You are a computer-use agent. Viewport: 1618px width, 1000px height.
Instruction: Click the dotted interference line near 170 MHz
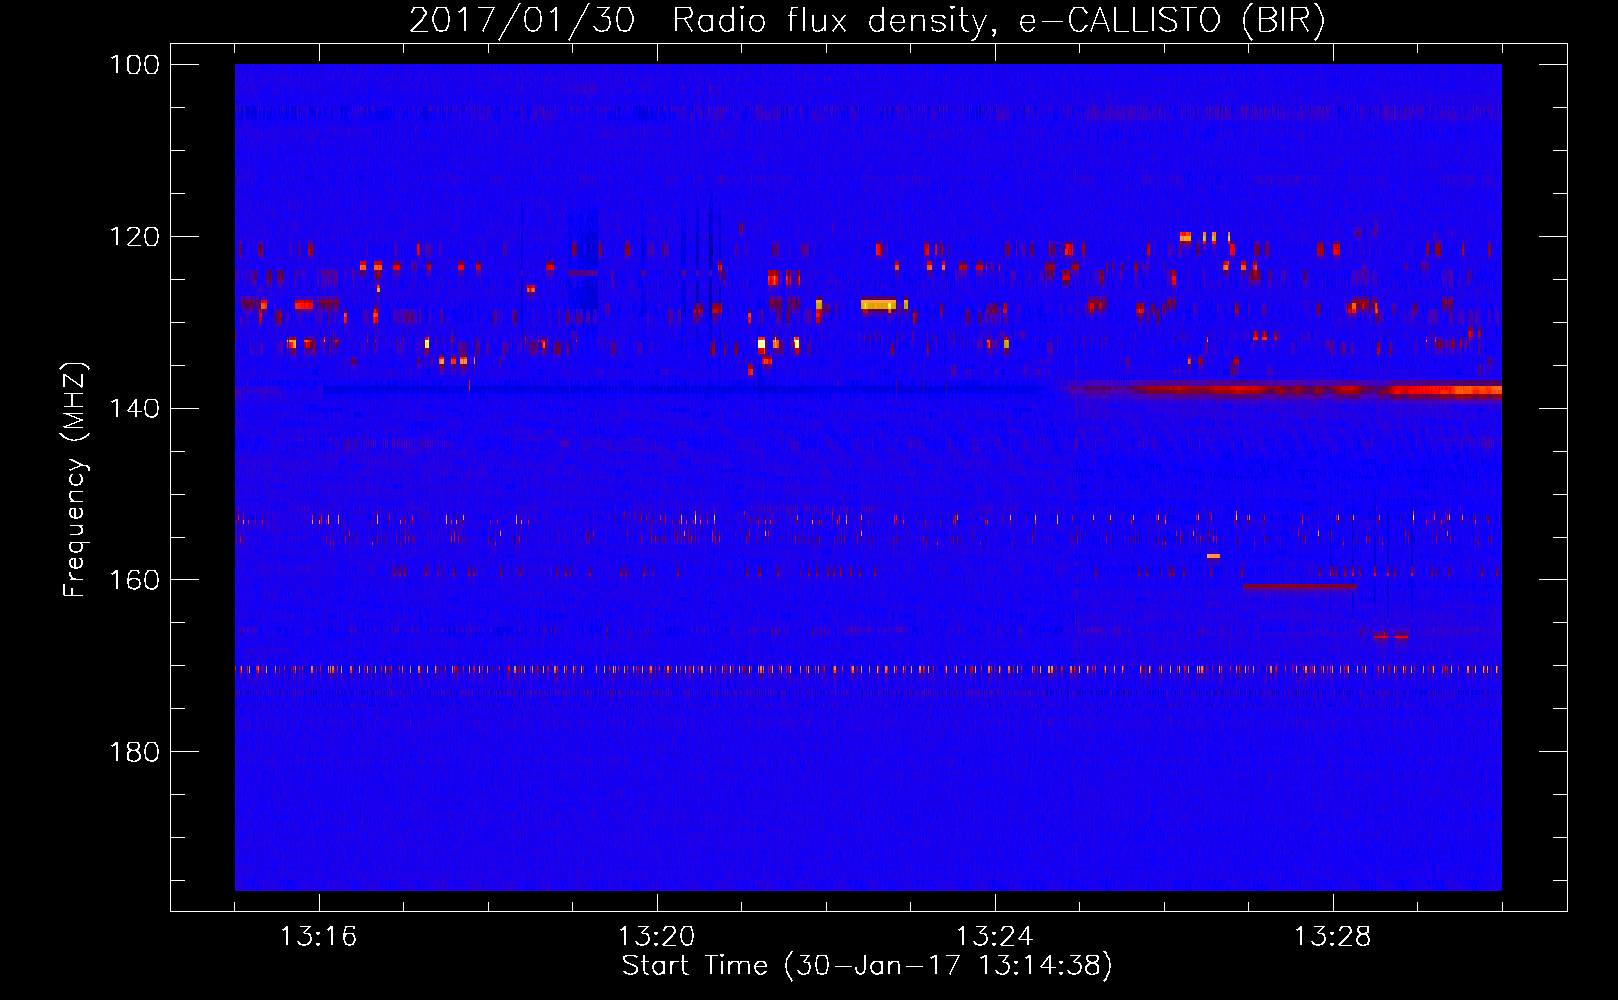pos(868,670)
